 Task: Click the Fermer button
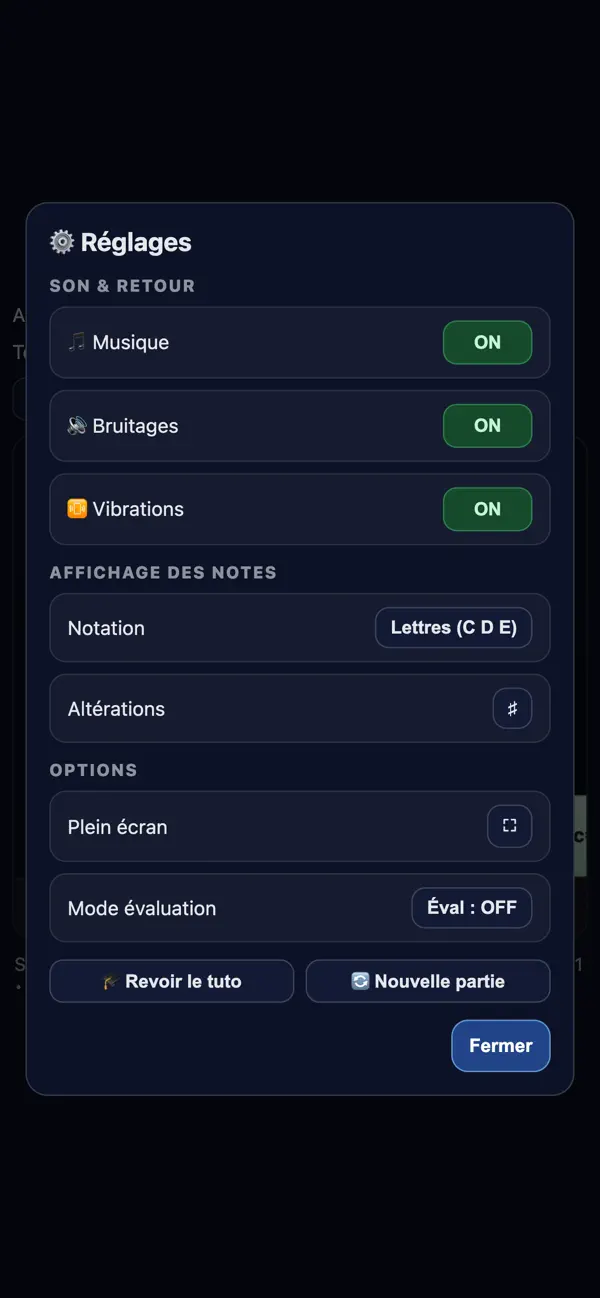coord(501,1045)
